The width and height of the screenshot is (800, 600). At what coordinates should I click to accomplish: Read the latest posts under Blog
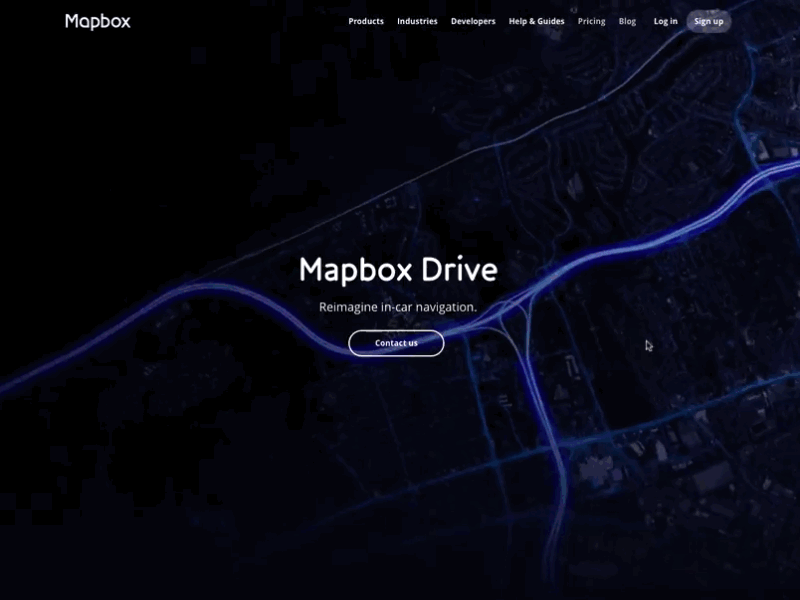point(627,20)
